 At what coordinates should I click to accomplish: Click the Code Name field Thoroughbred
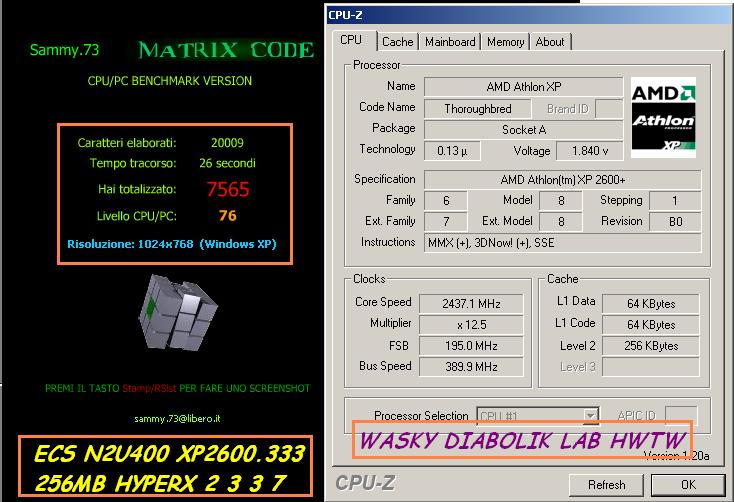[x=477, y=109]
